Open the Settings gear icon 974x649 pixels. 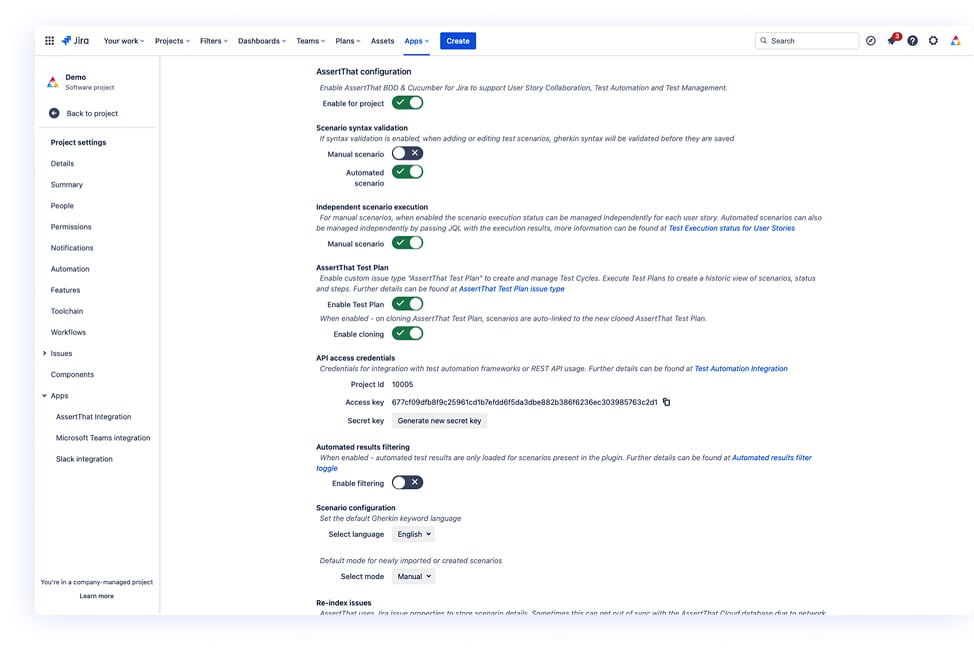tap(933, 40)
